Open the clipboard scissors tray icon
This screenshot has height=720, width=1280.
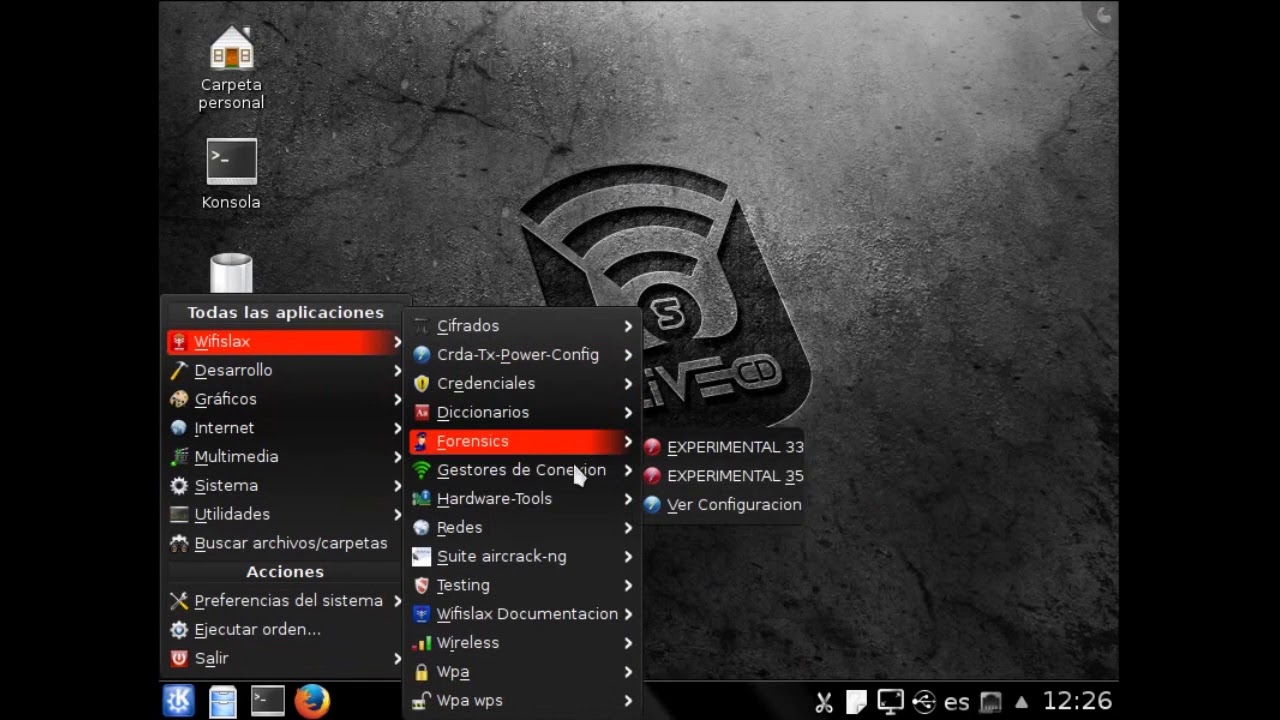click(824, 702)
